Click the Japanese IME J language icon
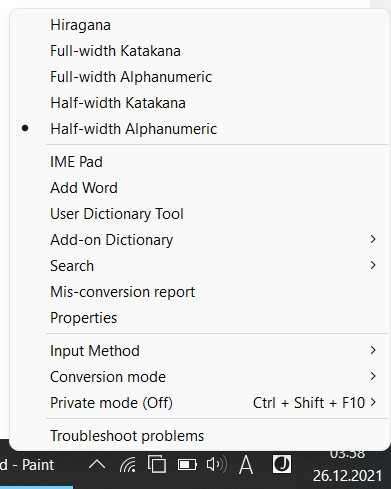Image resolution: width=391 pixels, height=489 pixels. click(x=282, y=464)
